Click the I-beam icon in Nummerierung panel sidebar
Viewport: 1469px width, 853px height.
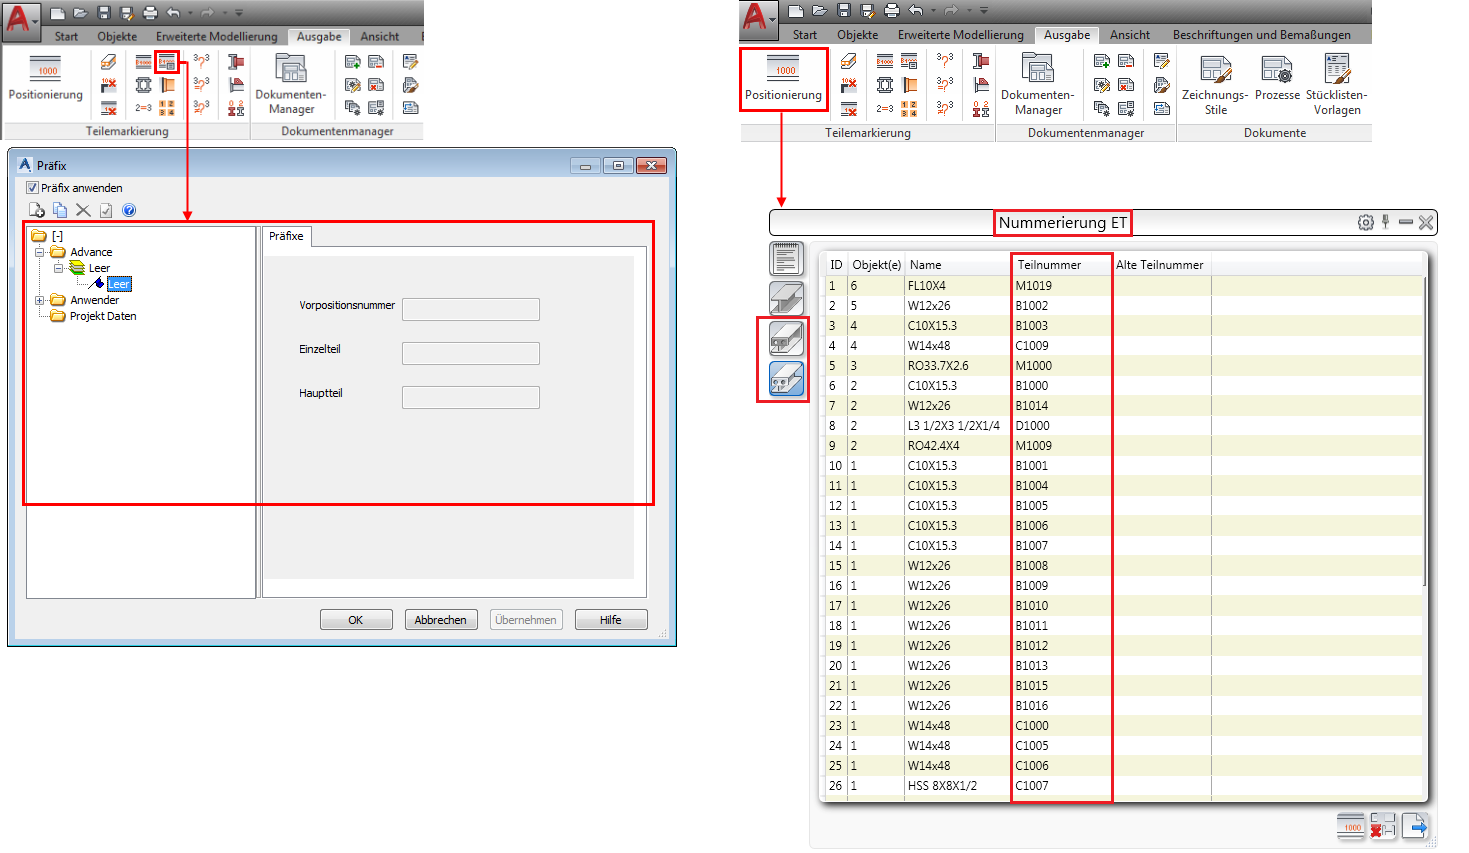click(787, 298)
